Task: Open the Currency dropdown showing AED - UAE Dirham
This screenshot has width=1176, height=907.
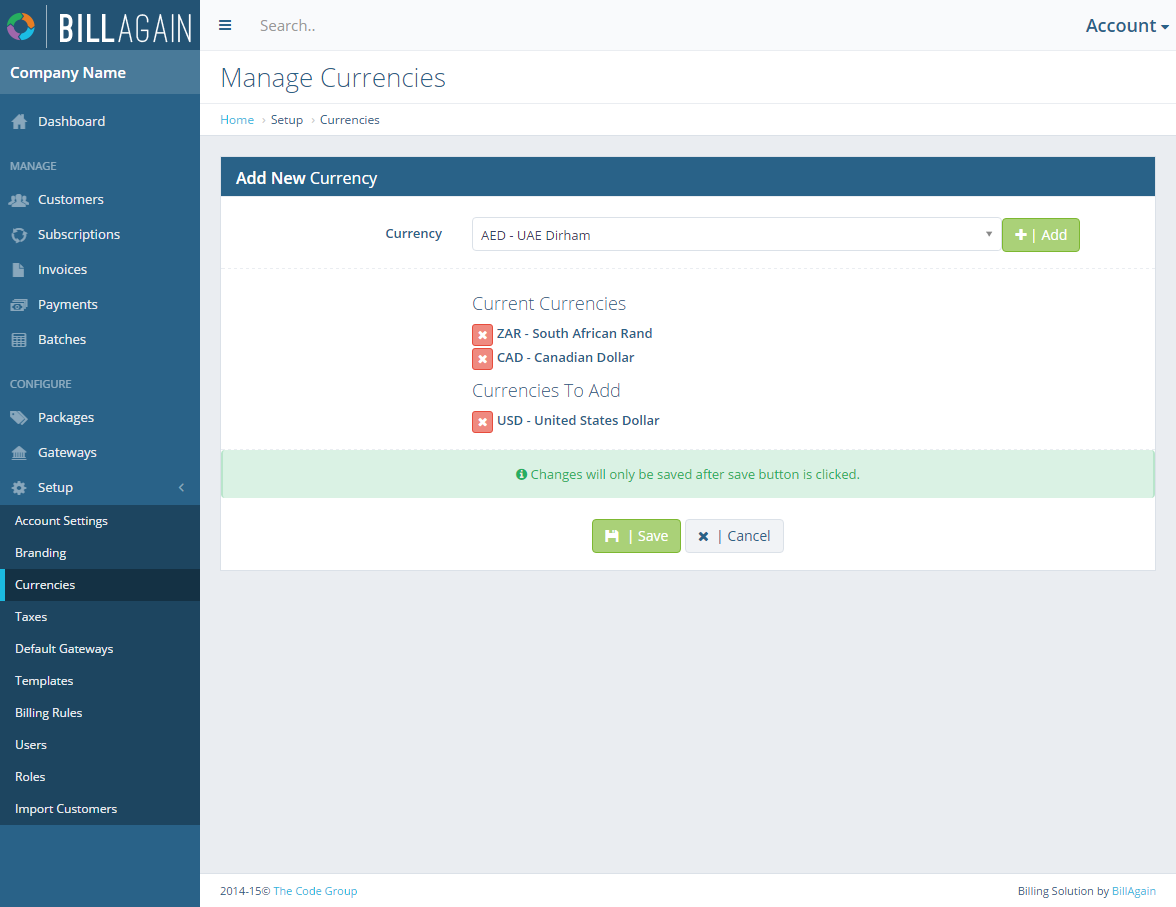Action: tap(736, 235)
